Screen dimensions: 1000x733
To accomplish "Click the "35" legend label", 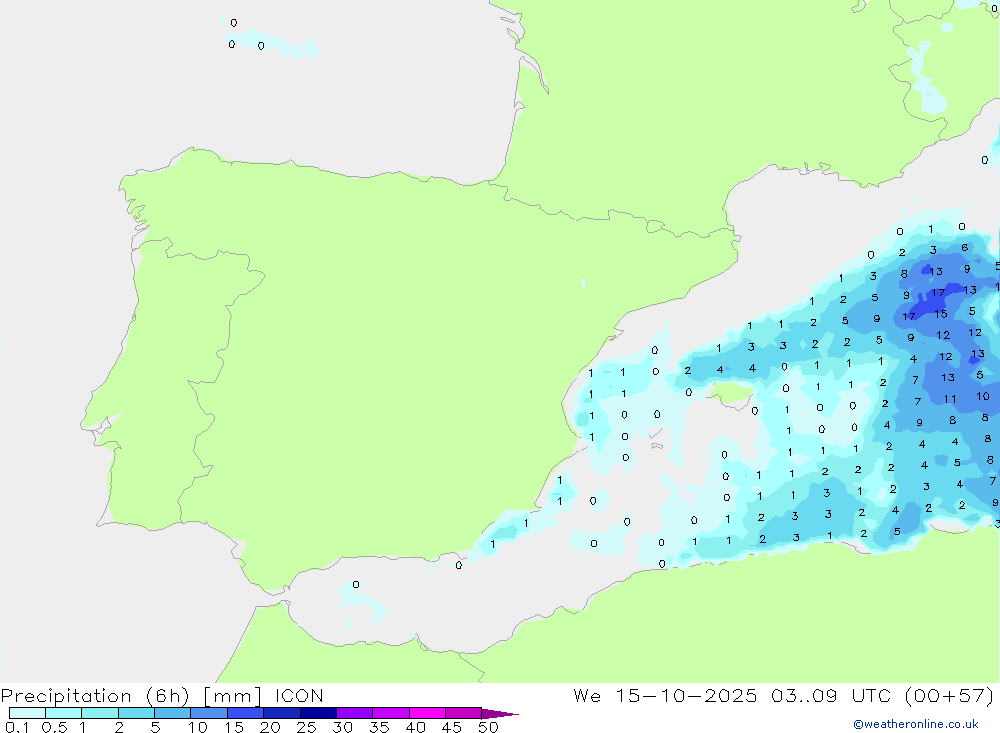I will [379, 727].
